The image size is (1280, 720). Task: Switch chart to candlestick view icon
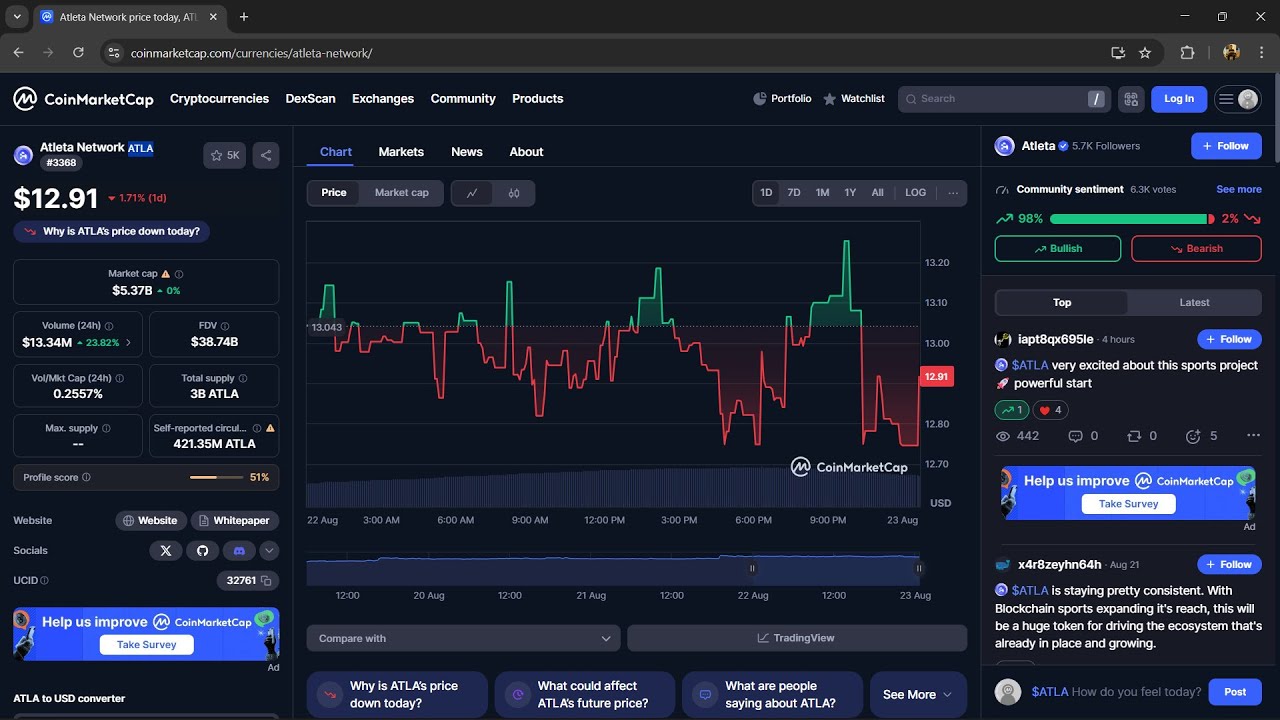[x=514, y=193]
